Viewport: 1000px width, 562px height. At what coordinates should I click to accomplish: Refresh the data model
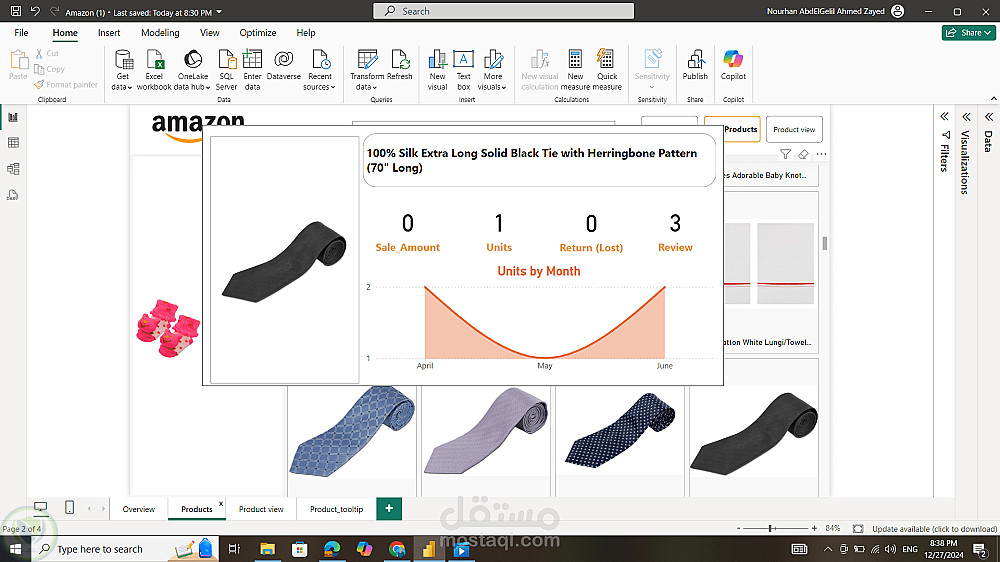click(400, 65)
